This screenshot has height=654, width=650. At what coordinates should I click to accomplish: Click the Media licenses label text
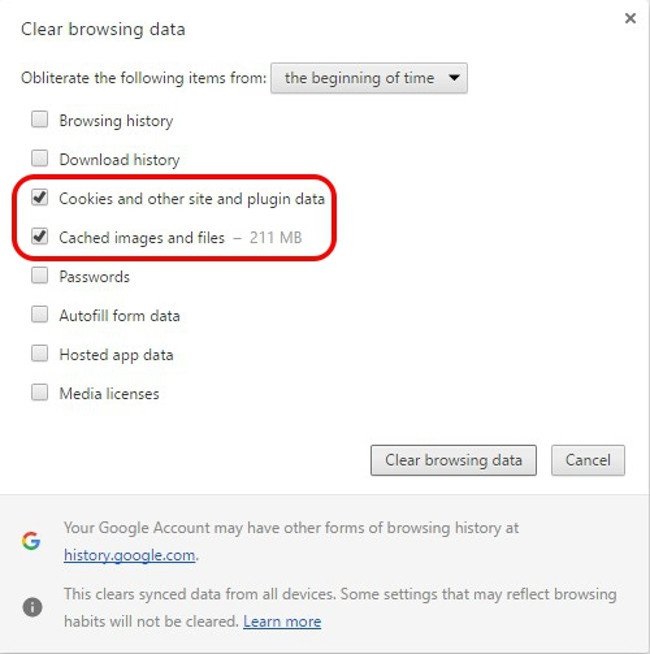coord(109,393)
